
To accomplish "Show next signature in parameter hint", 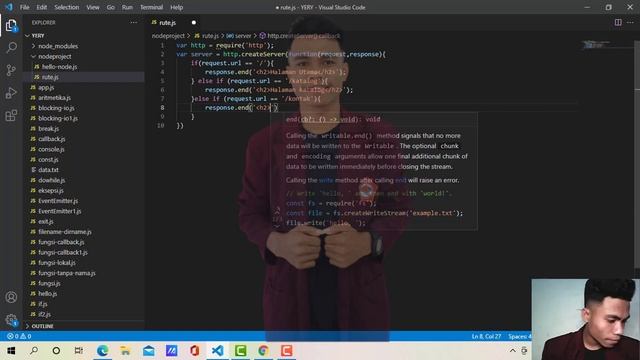I will [277, 226].
